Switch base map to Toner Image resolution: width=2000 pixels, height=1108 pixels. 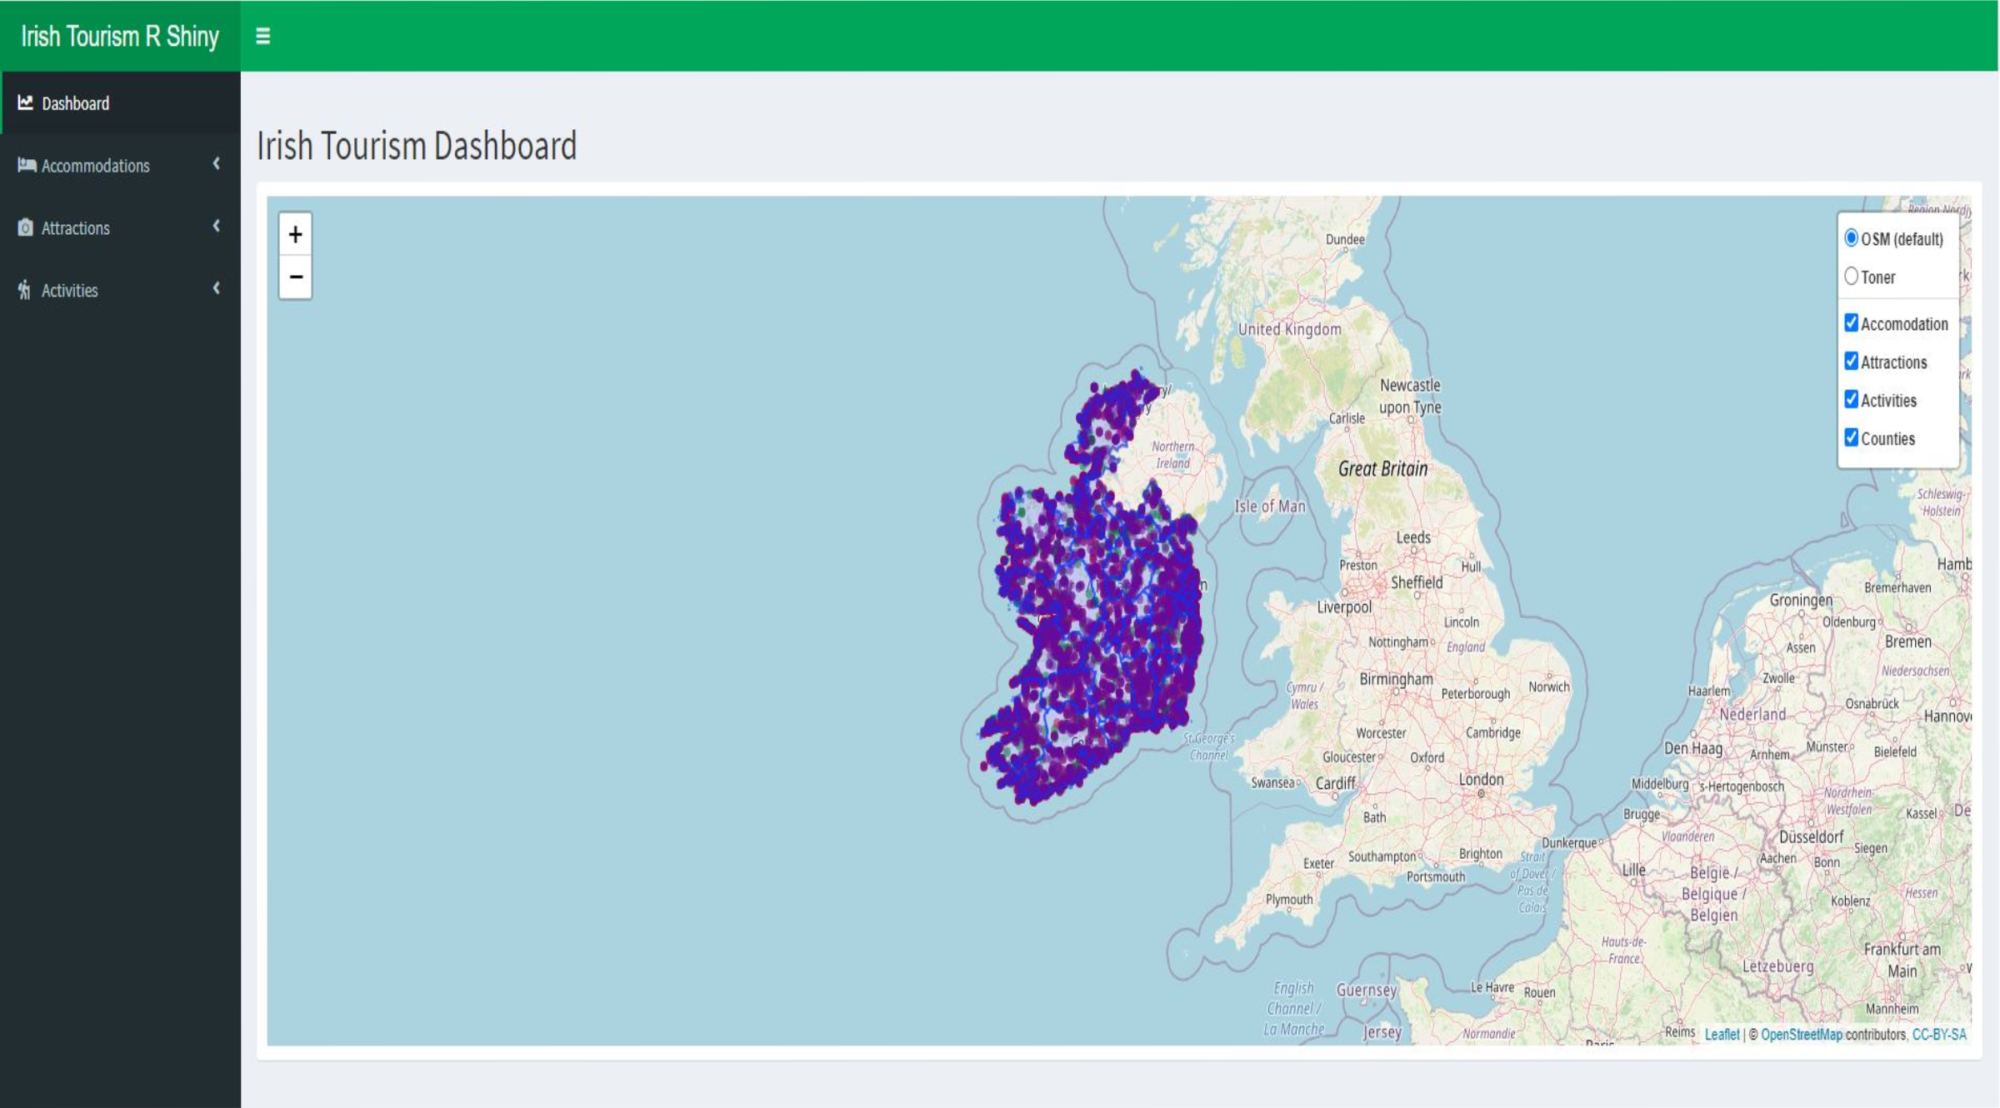[x=1851, y=276]
